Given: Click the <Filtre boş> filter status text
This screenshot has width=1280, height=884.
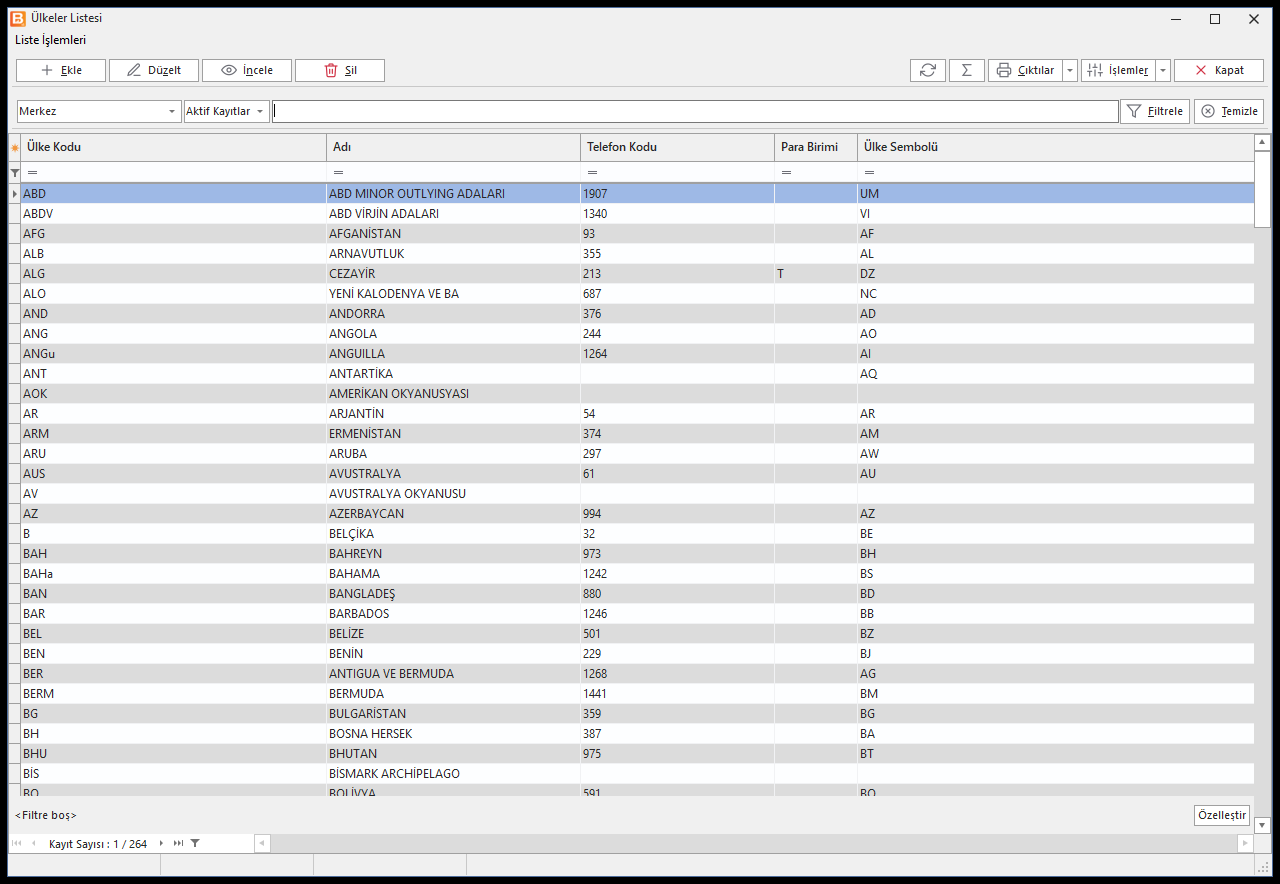Looking at the screenshot, I should coord(46,815).
